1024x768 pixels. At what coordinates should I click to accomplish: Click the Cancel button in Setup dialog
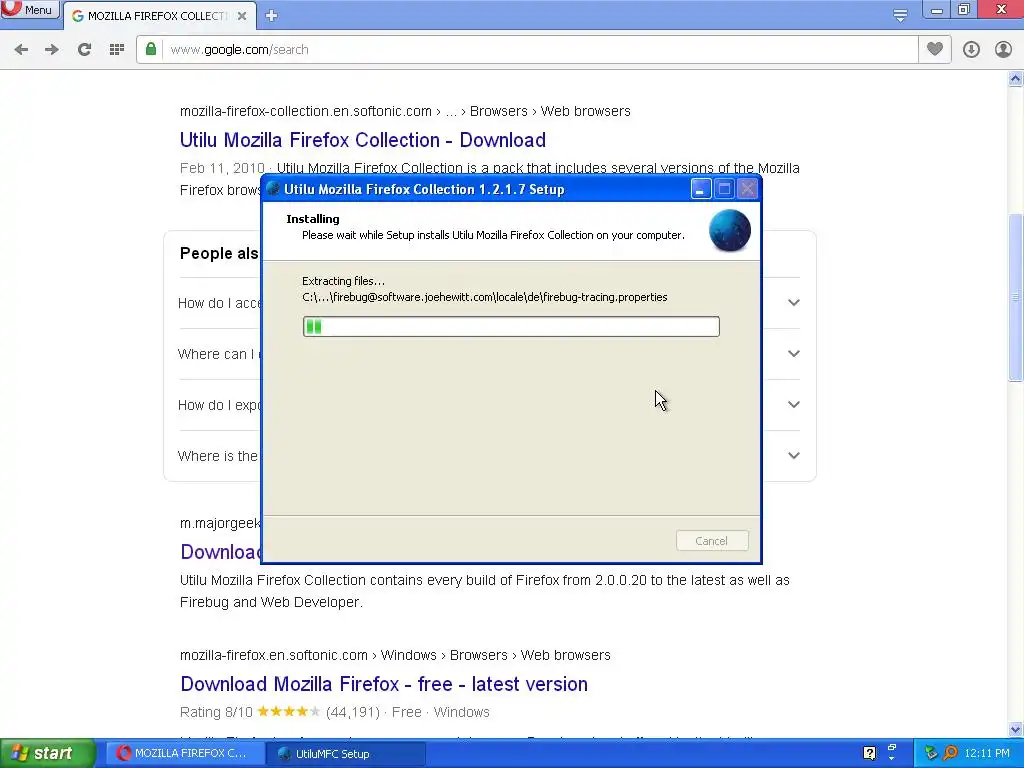pos(712,541)
